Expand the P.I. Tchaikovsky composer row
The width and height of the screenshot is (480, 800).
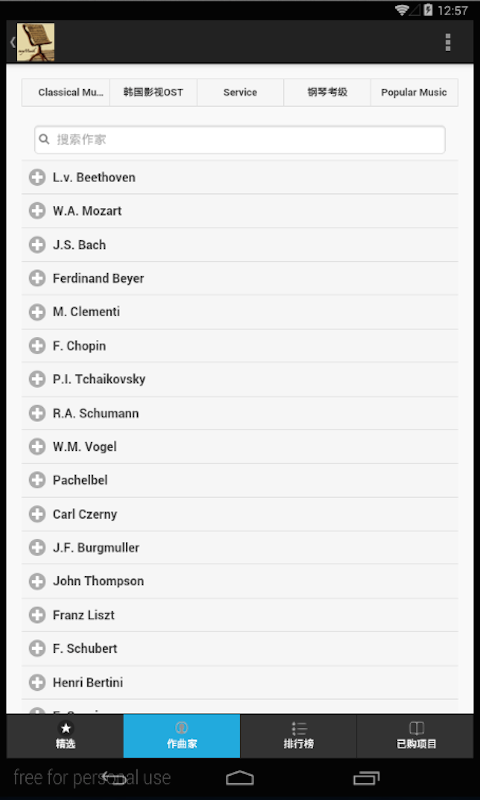[240, 379]
